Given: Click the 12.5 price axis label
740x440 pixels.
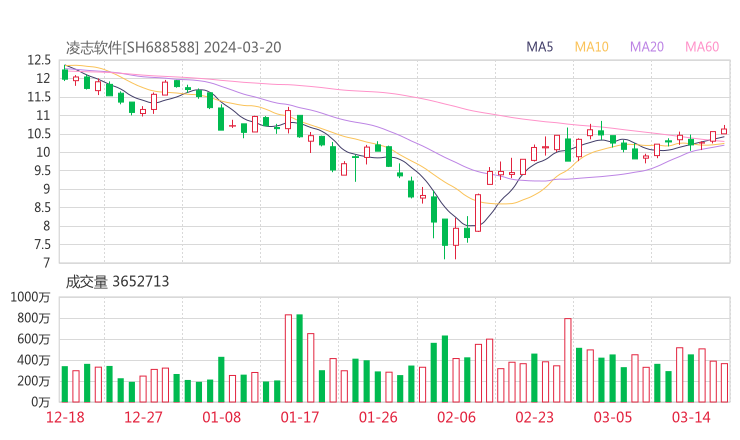Looking at the screenshot, I should click(39, 60).
